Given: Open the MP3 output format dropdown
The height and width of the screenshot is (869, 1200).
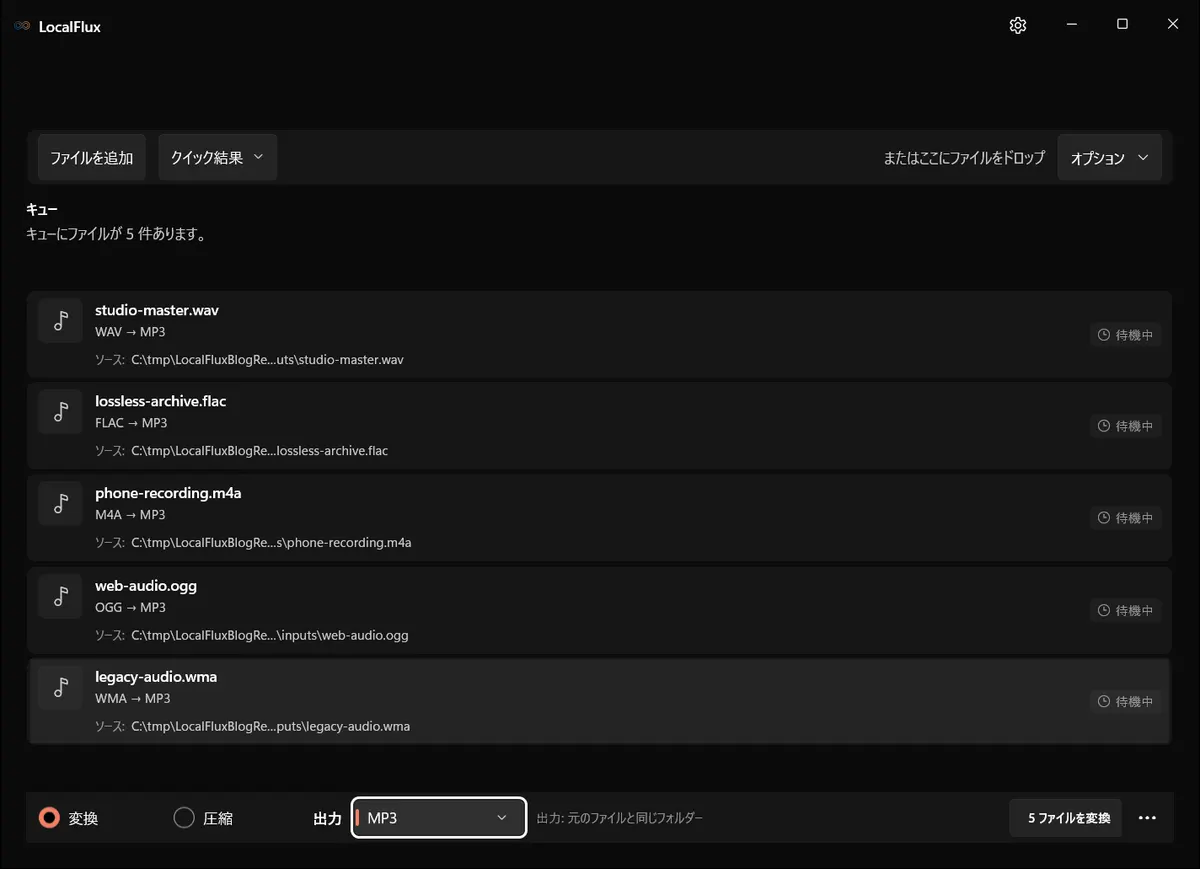Looking at the screenshot, I should click(x=439, y=818).
